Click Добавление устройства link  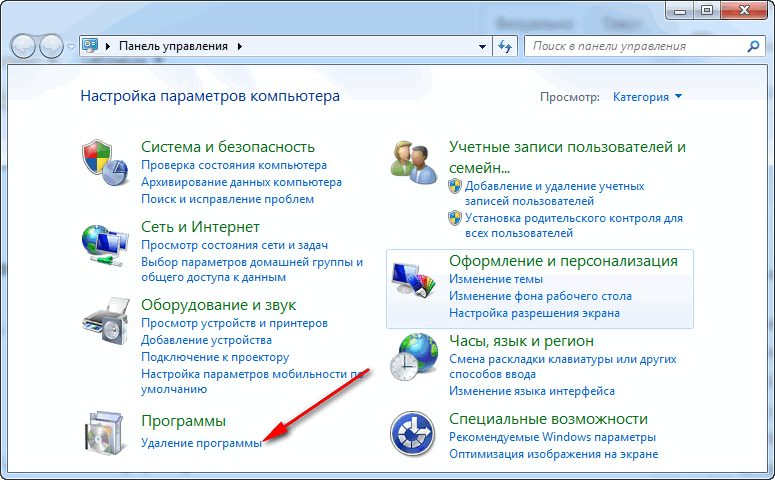click(x=206, y=340)
